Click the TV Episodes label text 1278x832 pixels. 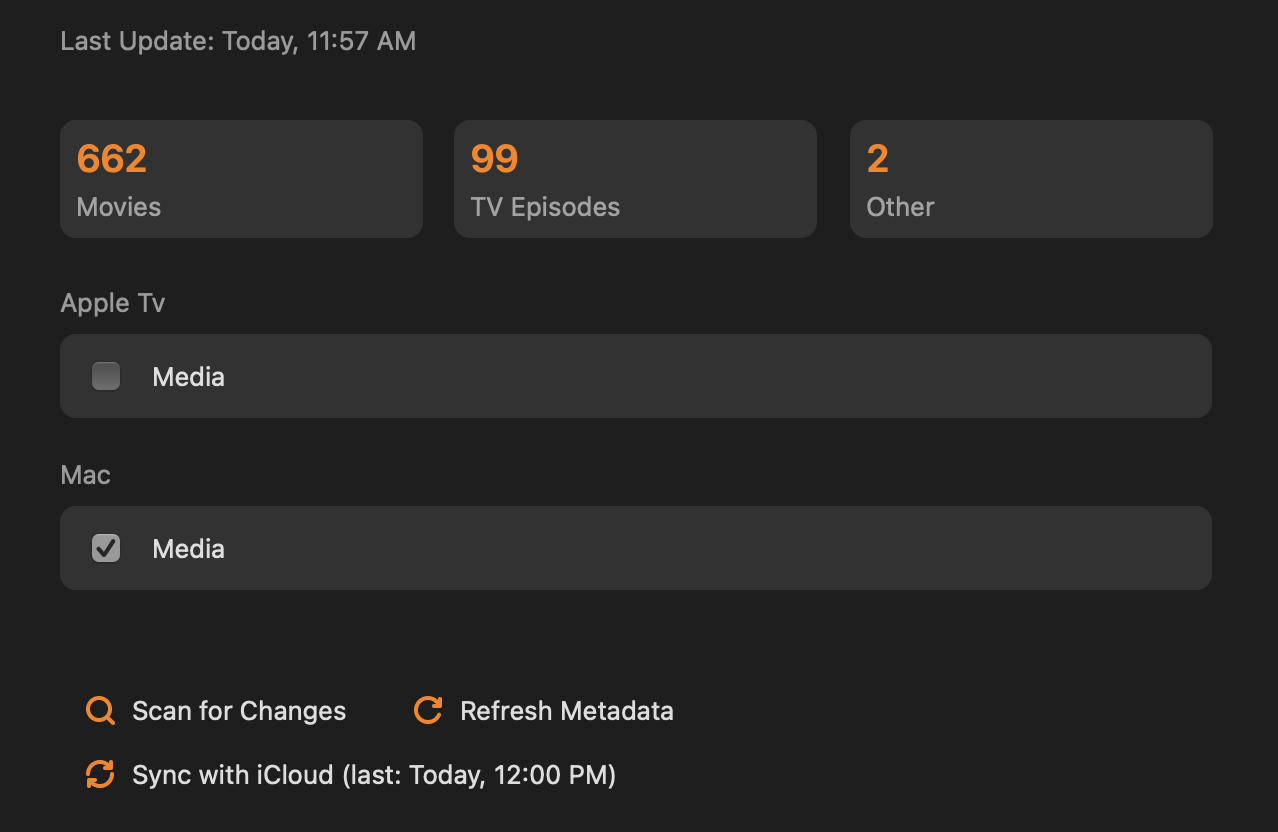coord(545,207)
